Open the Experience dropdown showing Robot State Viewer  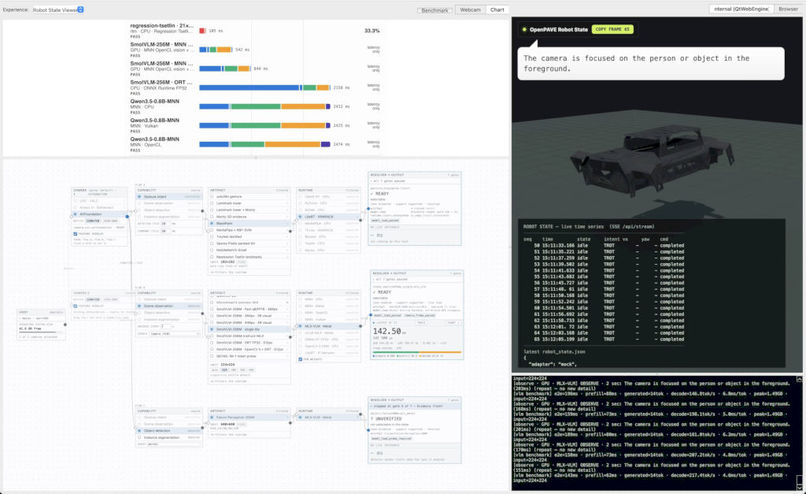click(x=58, y=10)
